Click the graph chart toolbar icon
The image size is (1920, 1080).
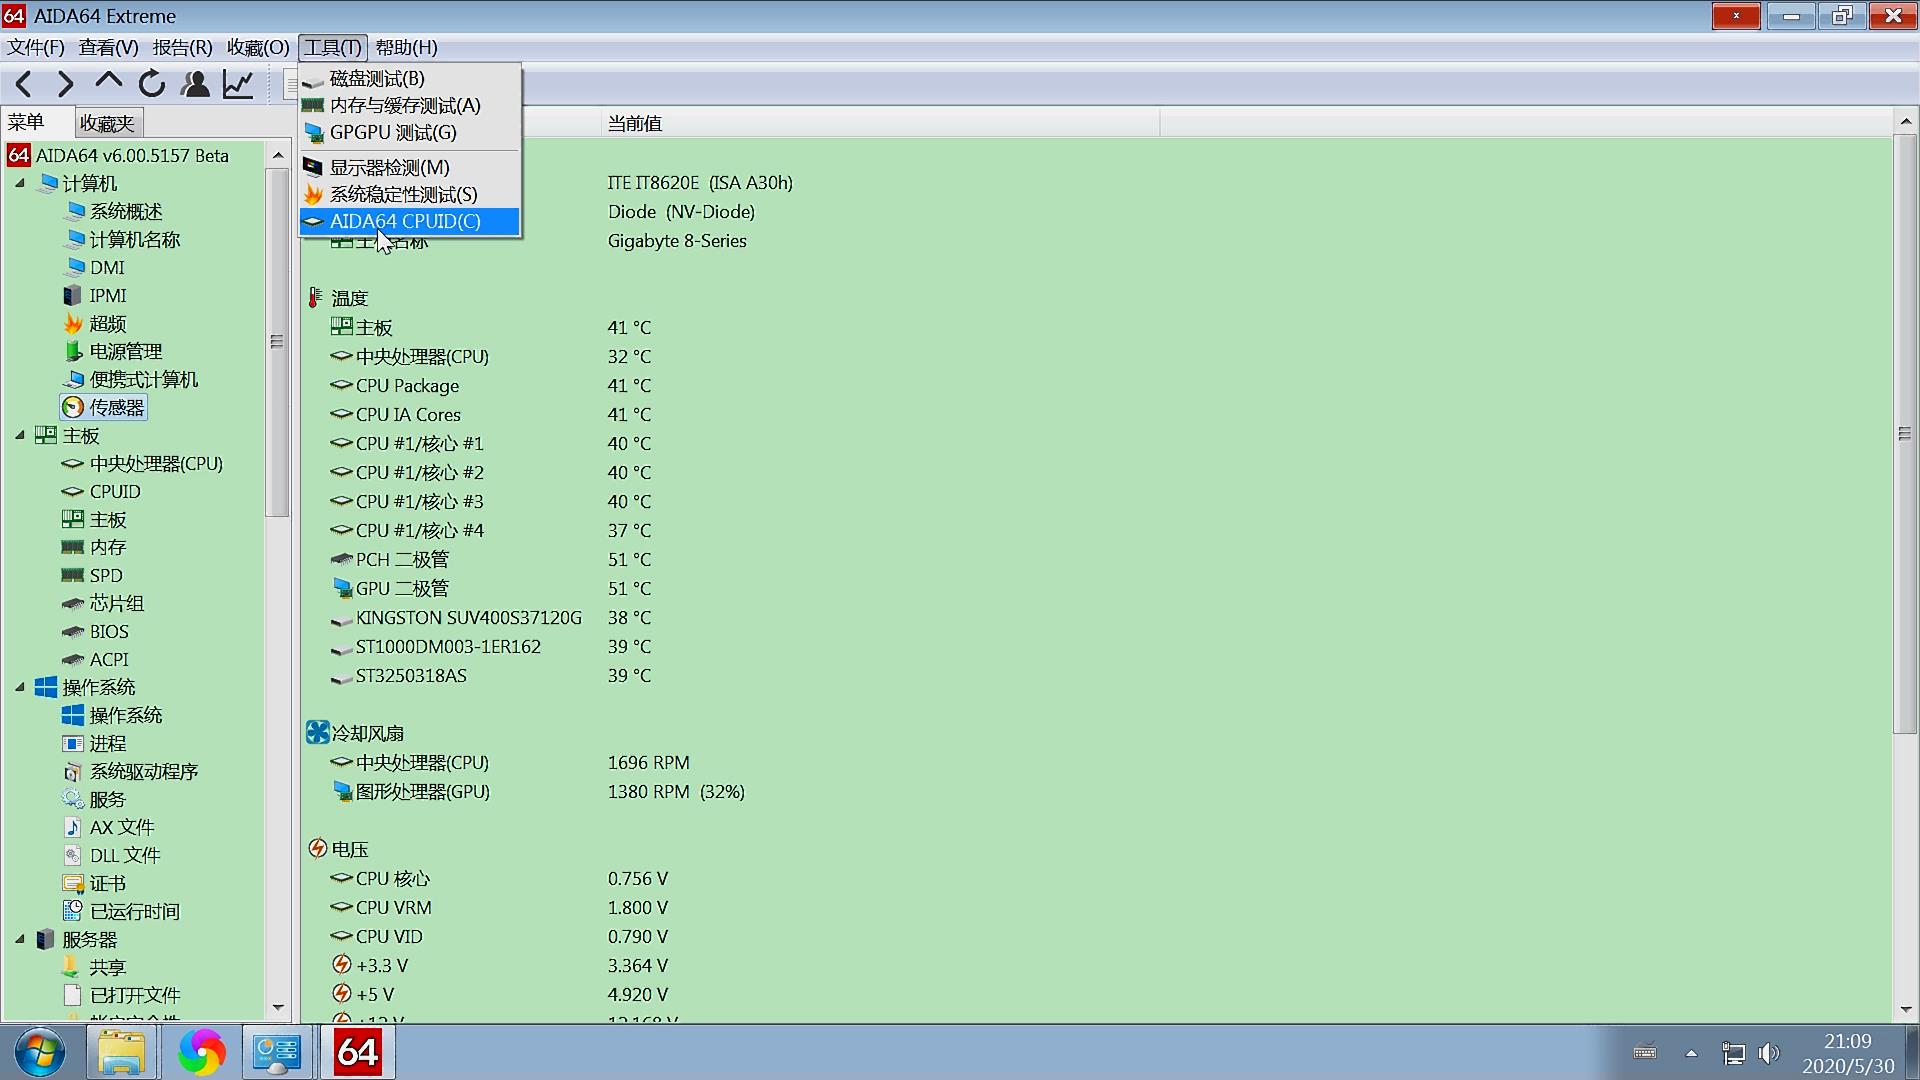[238, 85]
